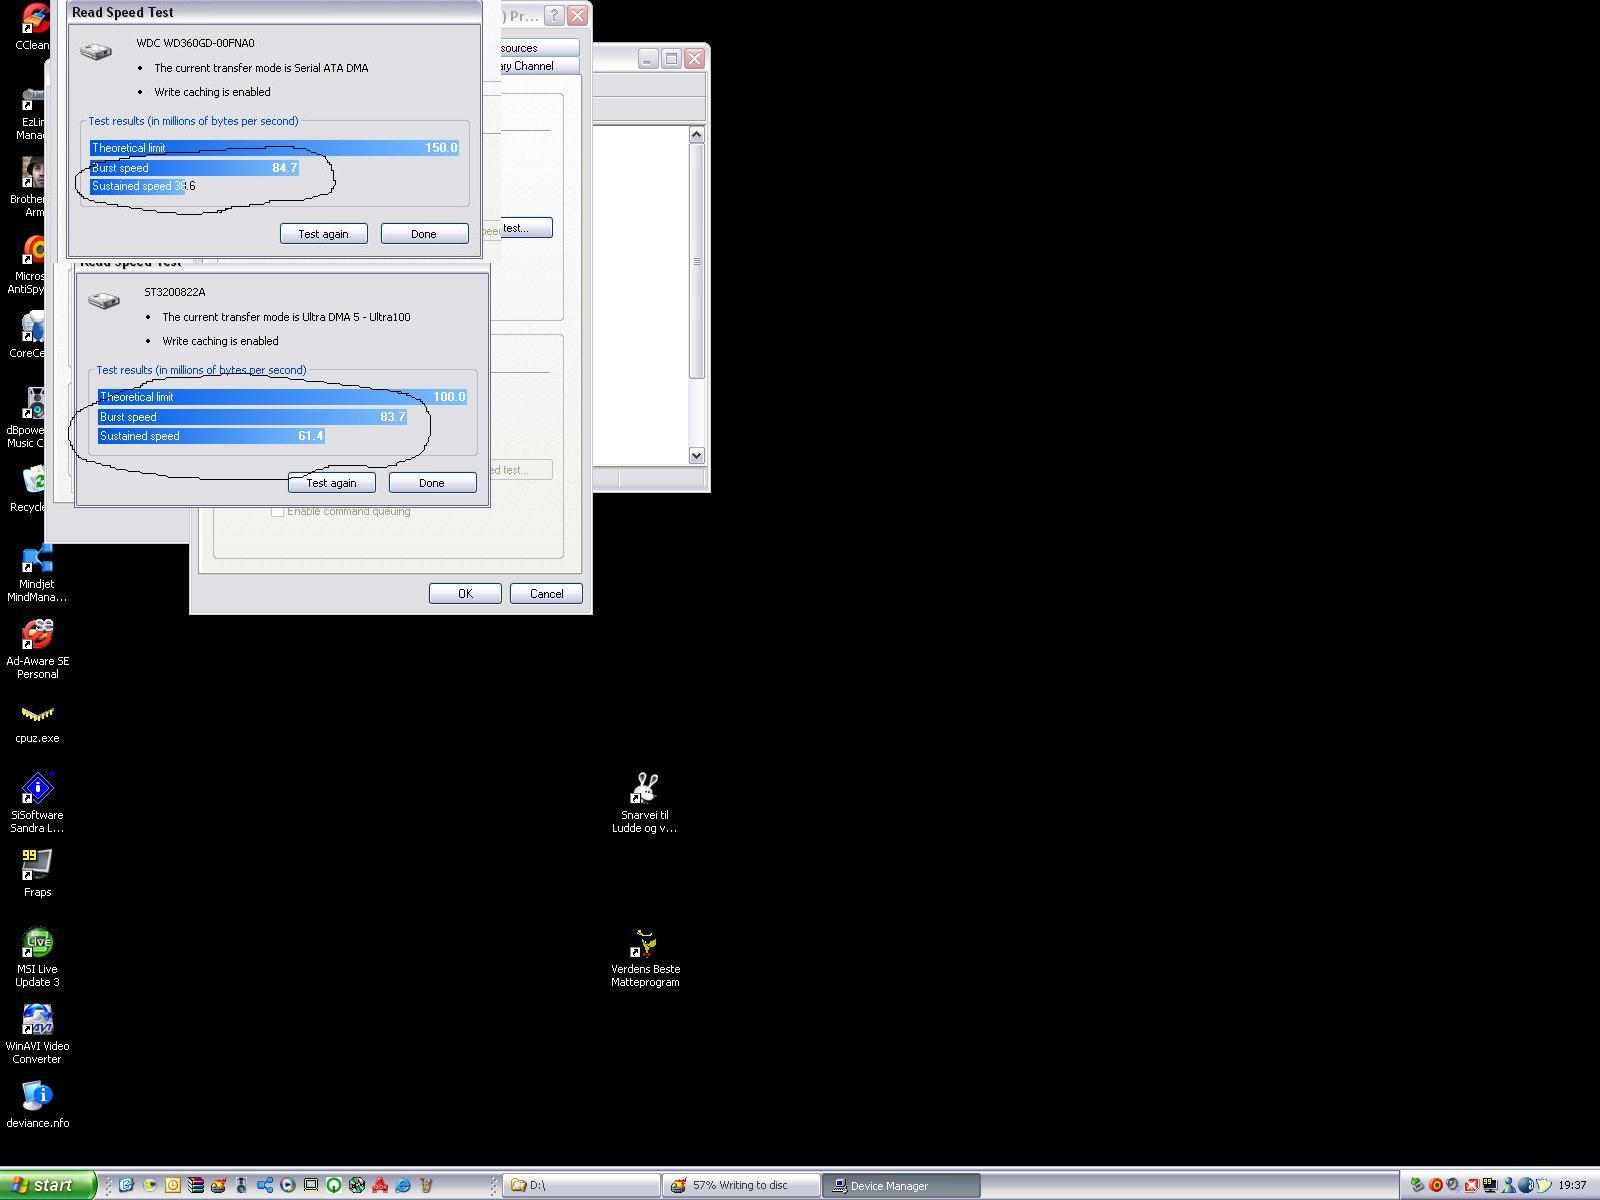The width and height of the screenshot is (1600, 1200).
Task: Open deviance.nfo file icon
Action: pyautogui.click(x=37, y=1105)
